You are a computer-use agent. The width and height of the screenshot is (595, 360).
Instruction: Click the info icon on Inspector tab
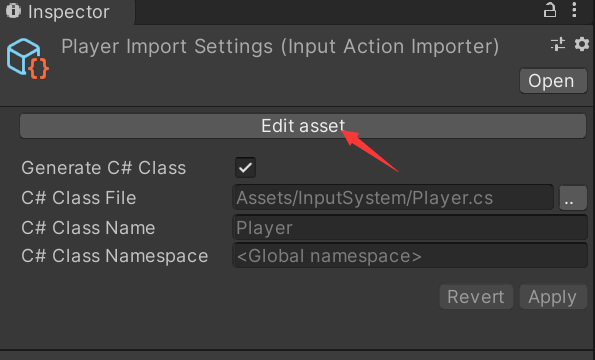pyautogui.click(x=13, y=11)
